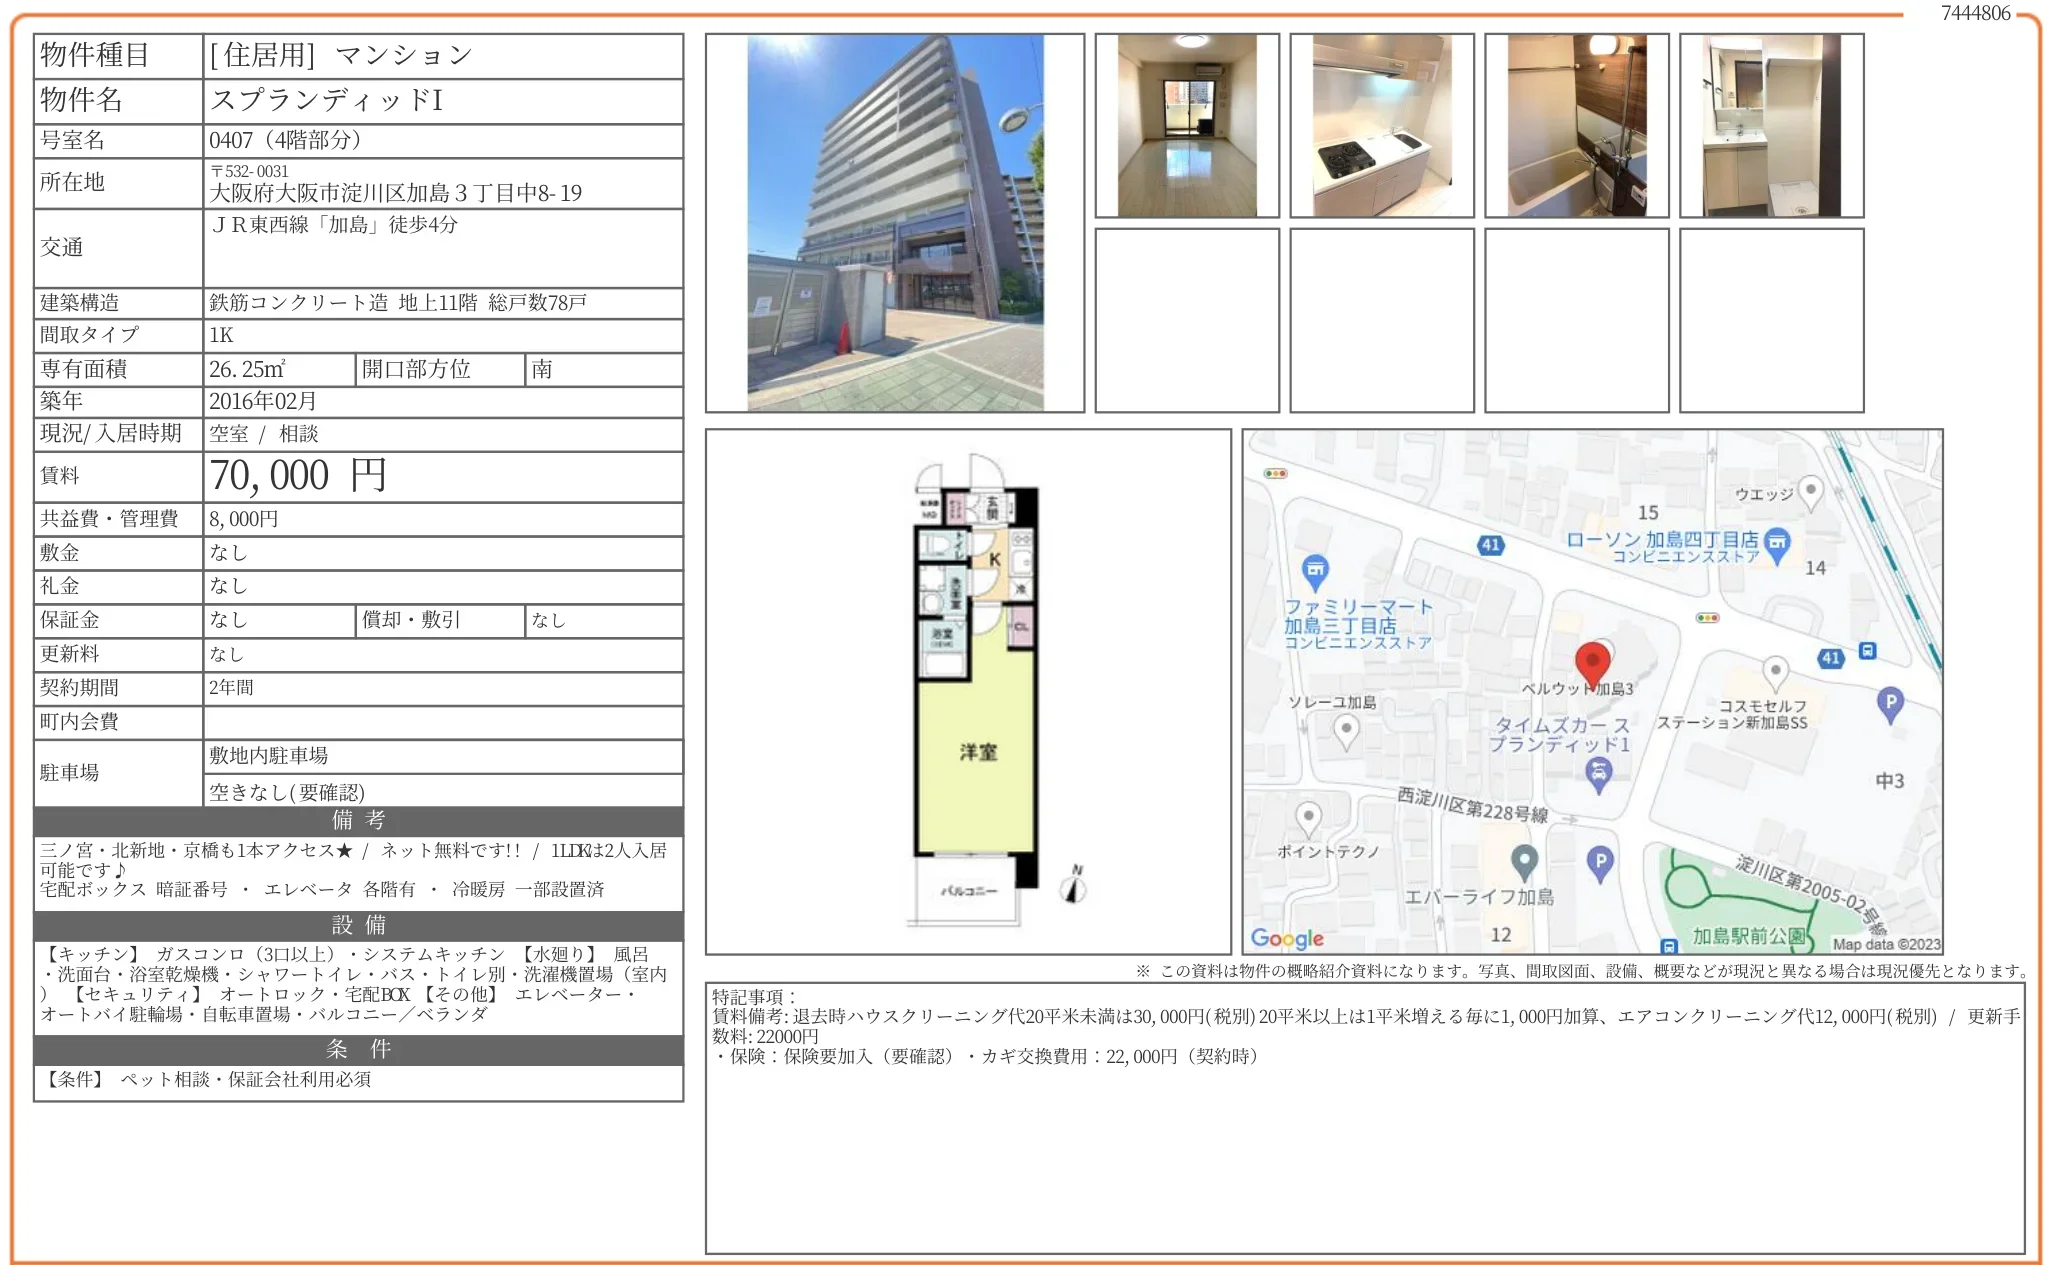This screenshot has width=2056, height=1265.
Task: Click the traffic light icon at the intersection
Action: point(1707,618)
